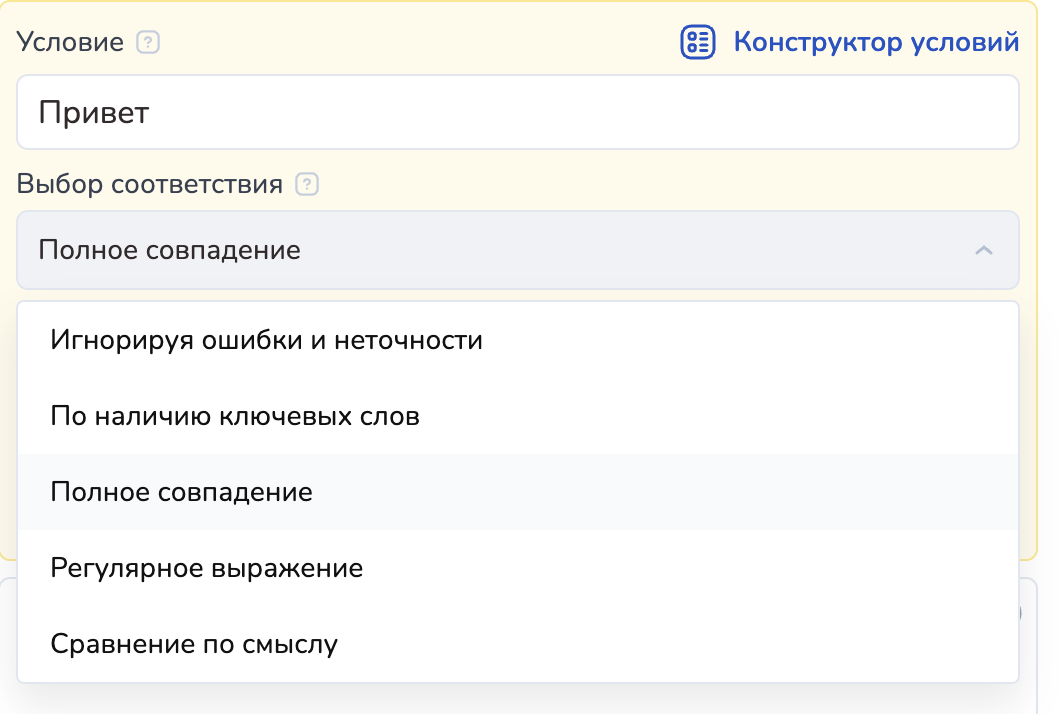Click the "Выбор соответствия" label text
Image resolution: width=1058 pixels, height=714 pixels.
pyautogui.click(x=150, y=185)
